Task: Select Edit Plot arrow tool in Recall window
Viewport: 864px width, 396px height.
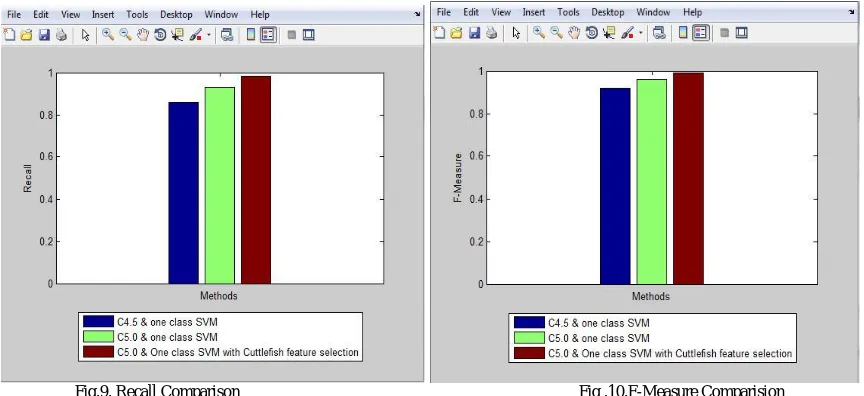Action: 85,35
